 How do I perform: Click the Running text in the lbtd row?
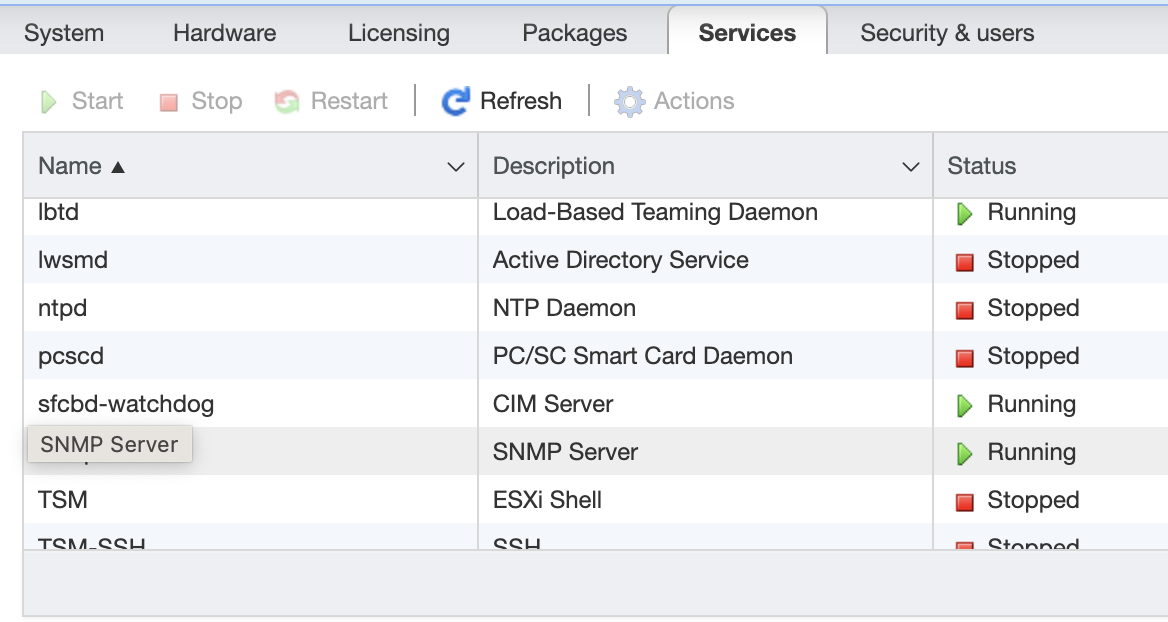pos(1032,212)
